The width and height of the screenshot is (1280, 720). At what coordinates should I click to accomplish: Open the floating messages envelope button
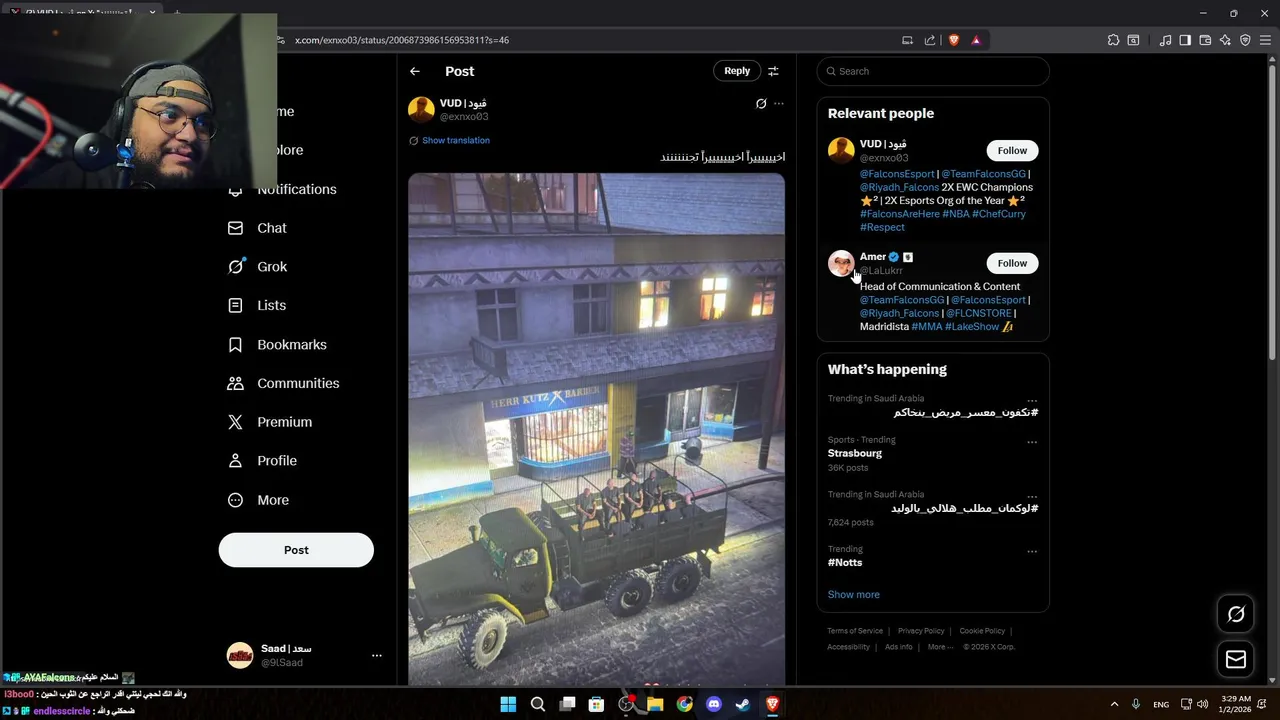coord(1236,659)
